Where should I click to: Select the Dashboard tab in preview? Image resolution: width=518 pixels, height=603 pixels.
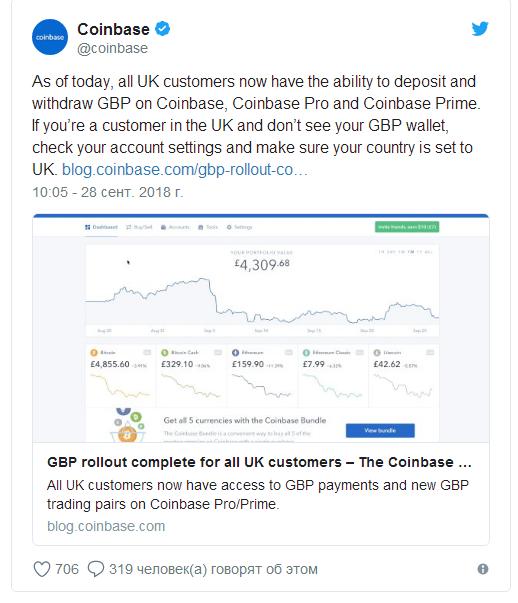[x=101, y=227]
